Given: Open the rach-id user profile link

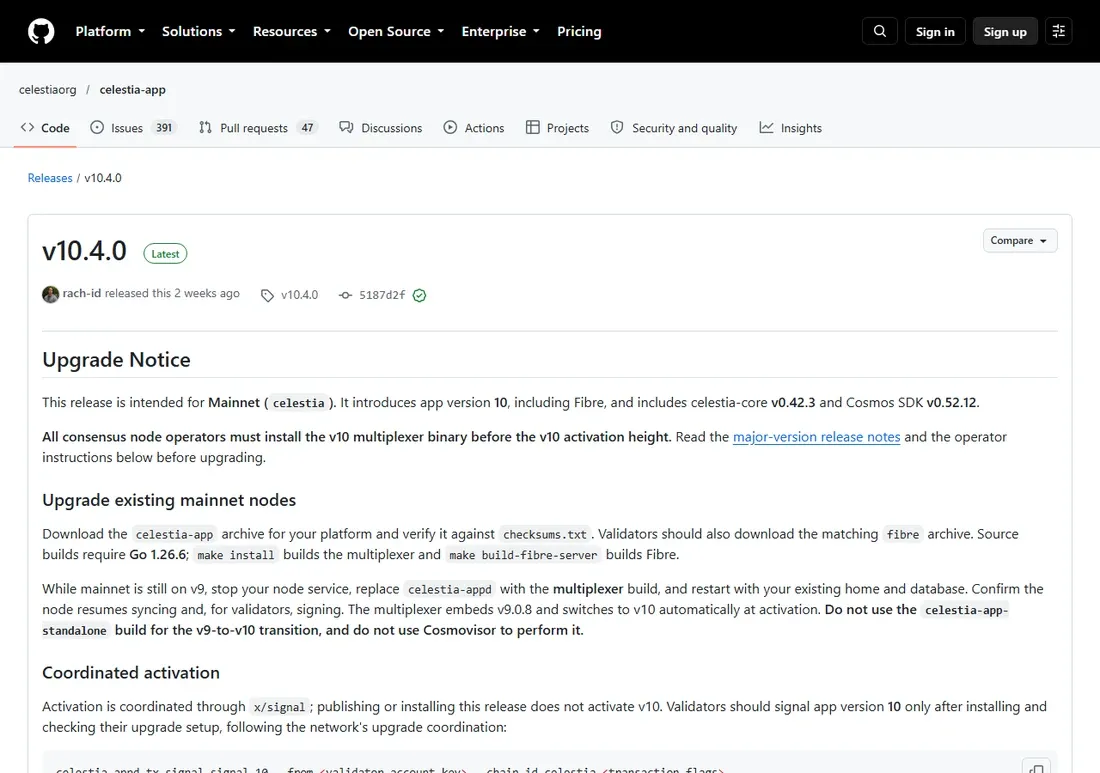Looking at the screenshot, I should click(x=81, y=293).
